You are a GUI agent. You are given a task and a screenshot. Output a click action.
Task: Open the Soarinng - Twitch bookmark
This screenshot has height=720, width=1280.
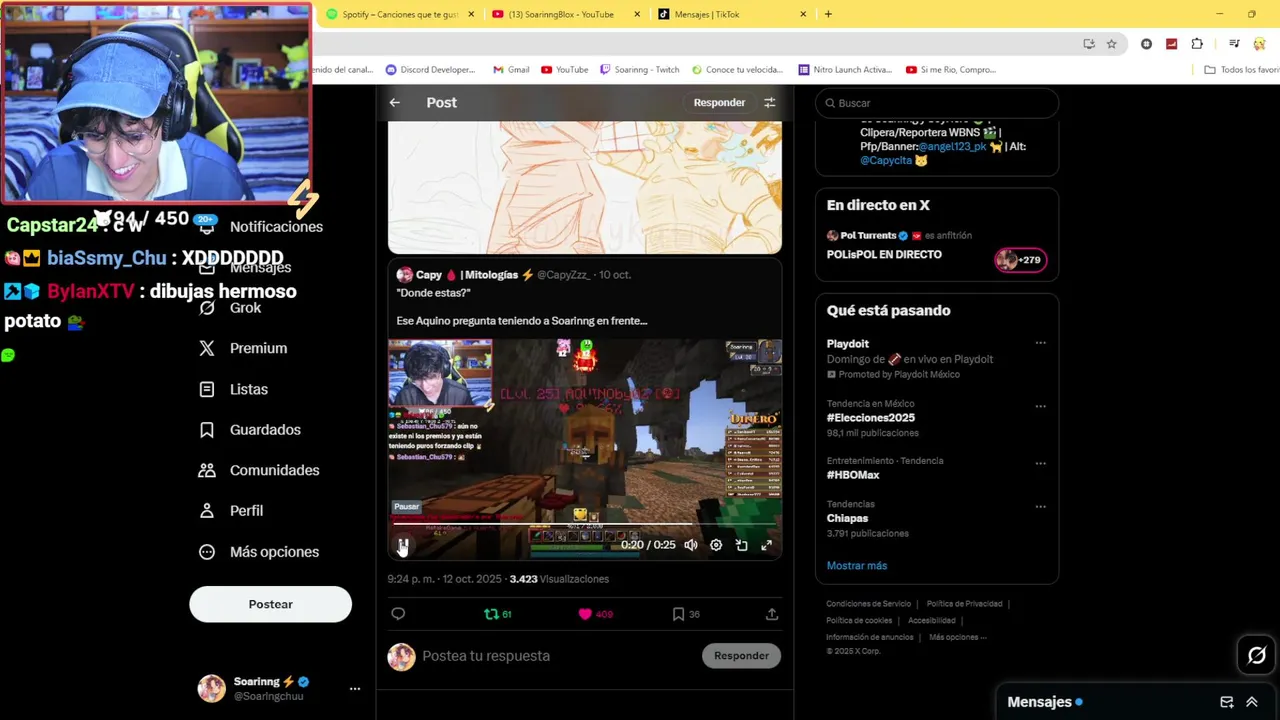point(639,70)
